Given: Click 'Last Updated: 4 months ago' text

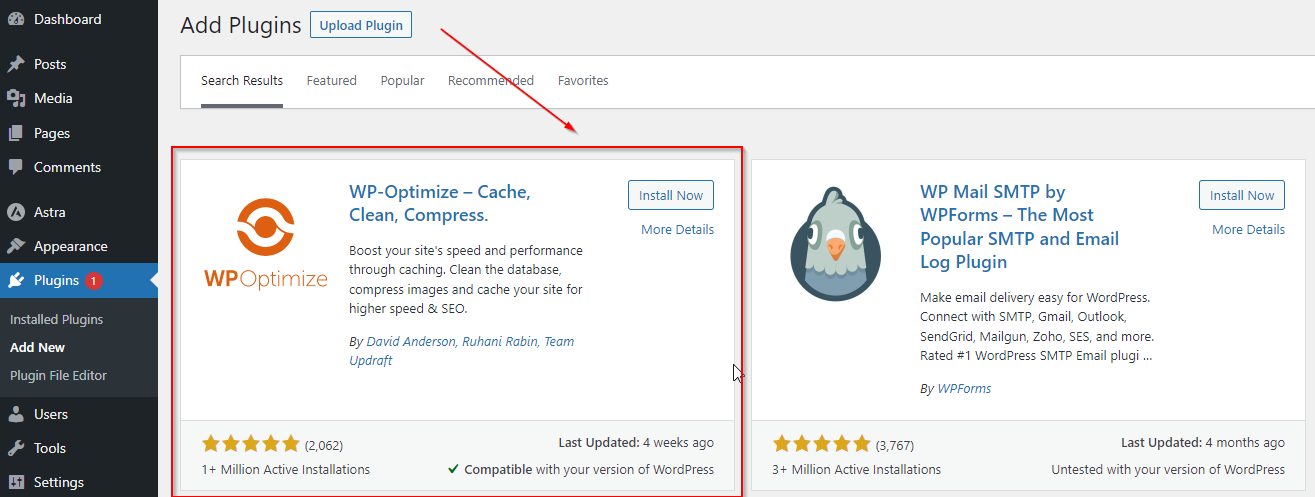Looking at the screenshot, I should tap(1203, 442).
